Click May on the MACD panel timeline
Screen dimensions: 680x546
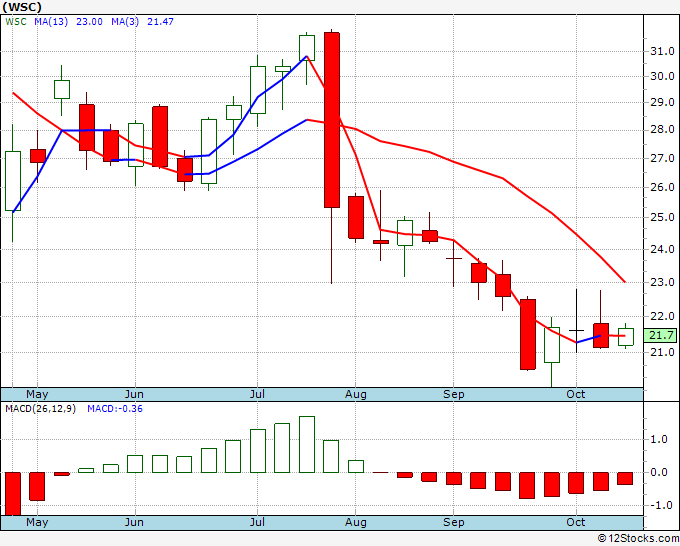(x=37, y=522)
